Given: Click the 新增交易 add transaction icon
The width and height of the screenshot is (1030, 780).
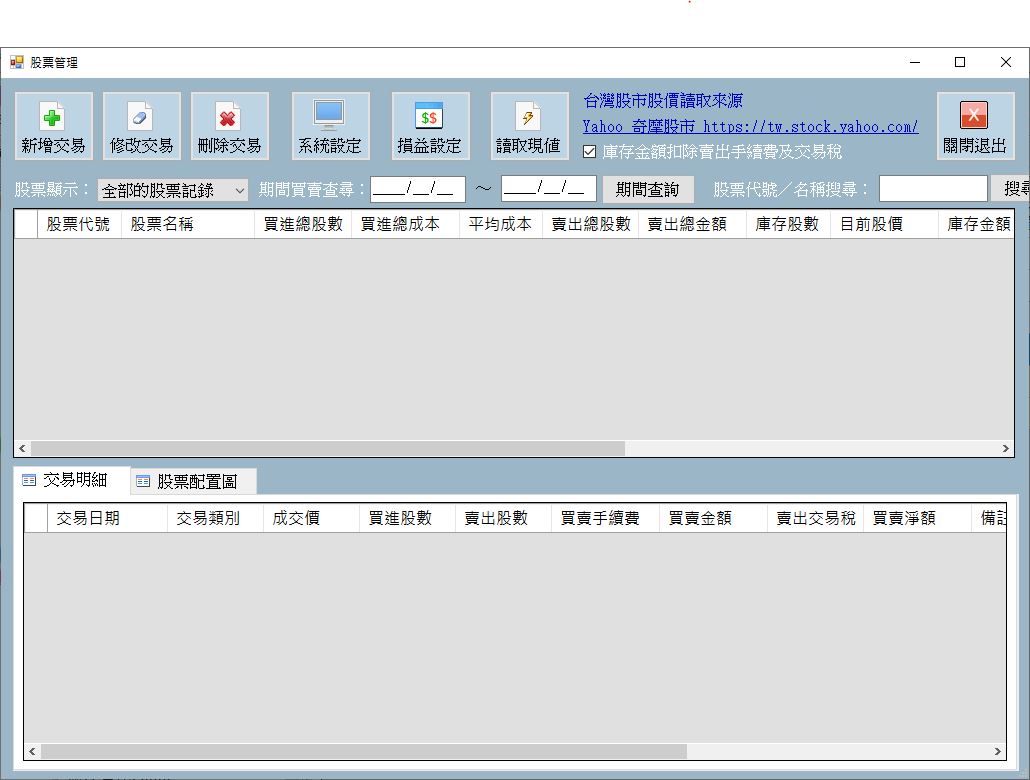Looking at the screenshot, I should pos(53,126).
